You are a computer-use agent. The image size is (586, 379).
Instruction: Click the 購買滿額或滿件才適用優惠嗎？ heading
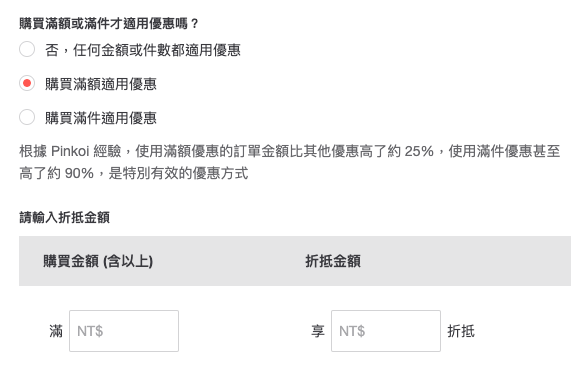point(109,24)
